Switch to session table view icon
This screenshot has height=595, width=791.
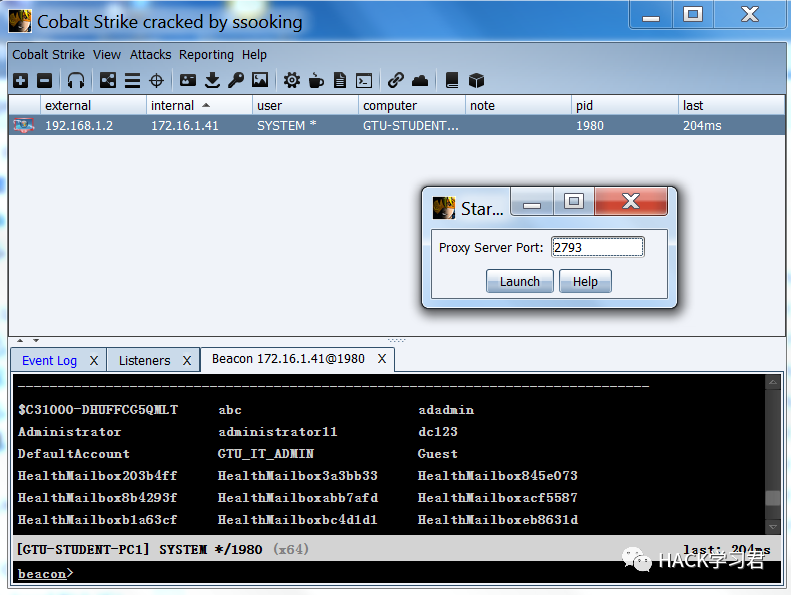click(x=132, y=80)
